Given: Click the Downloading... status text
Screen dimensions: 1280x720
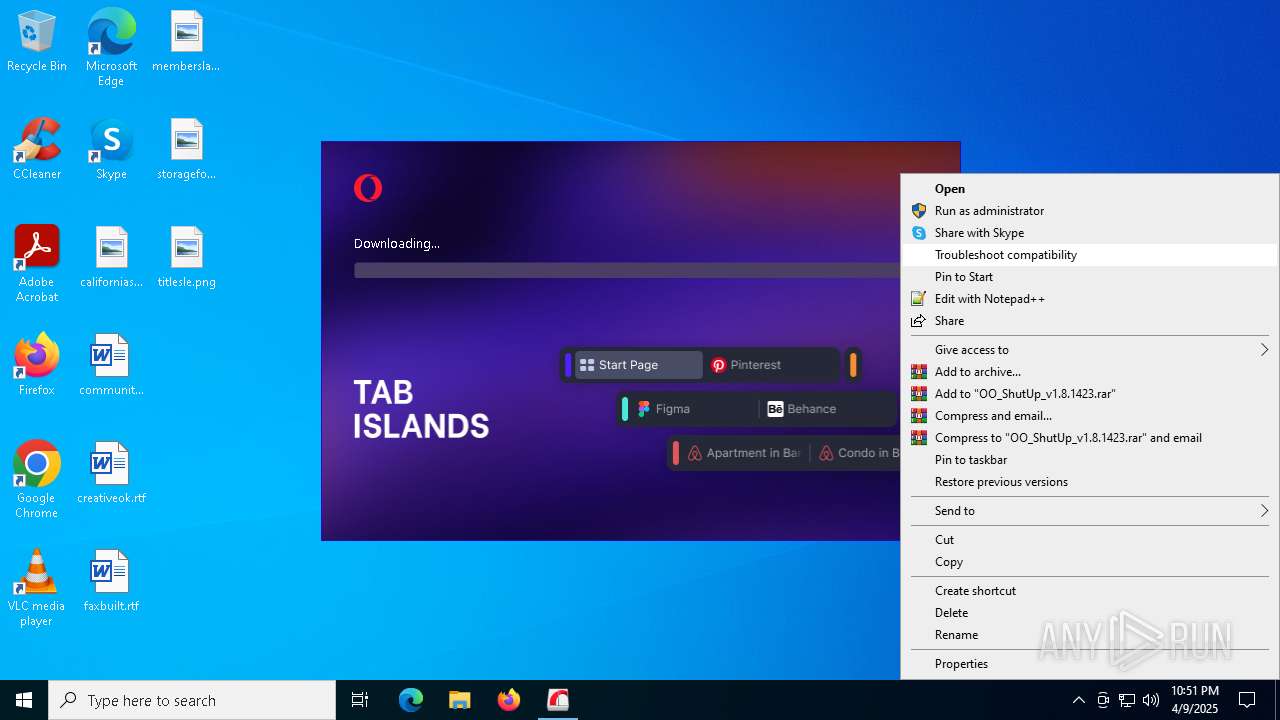Looking at the screenshot, I should pos(397,243).
